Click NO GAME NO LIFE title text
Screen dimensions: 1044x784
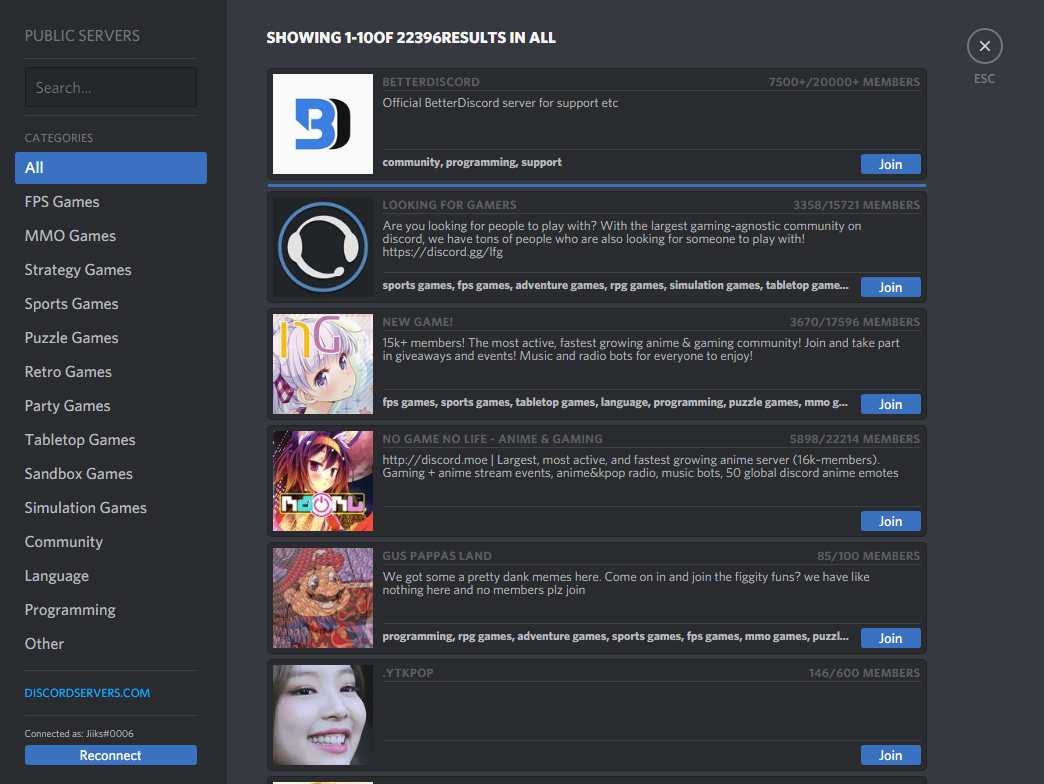[492, 439]
